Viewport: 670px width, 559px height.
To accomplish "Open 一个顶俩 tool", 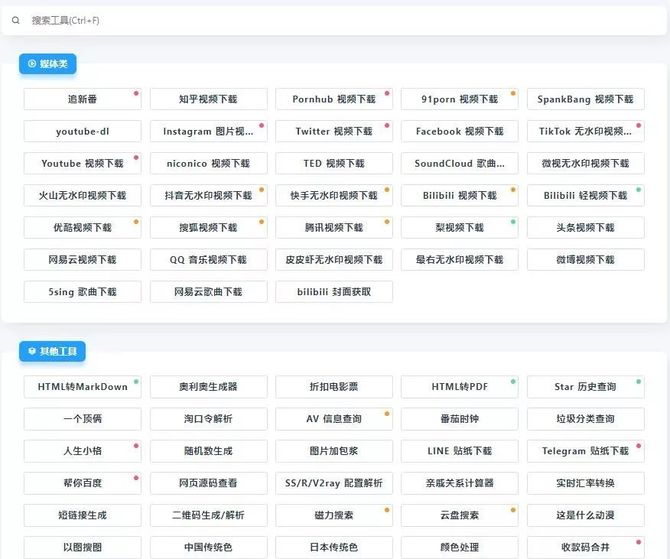I will pyautogui.click(x=82, y=419).
